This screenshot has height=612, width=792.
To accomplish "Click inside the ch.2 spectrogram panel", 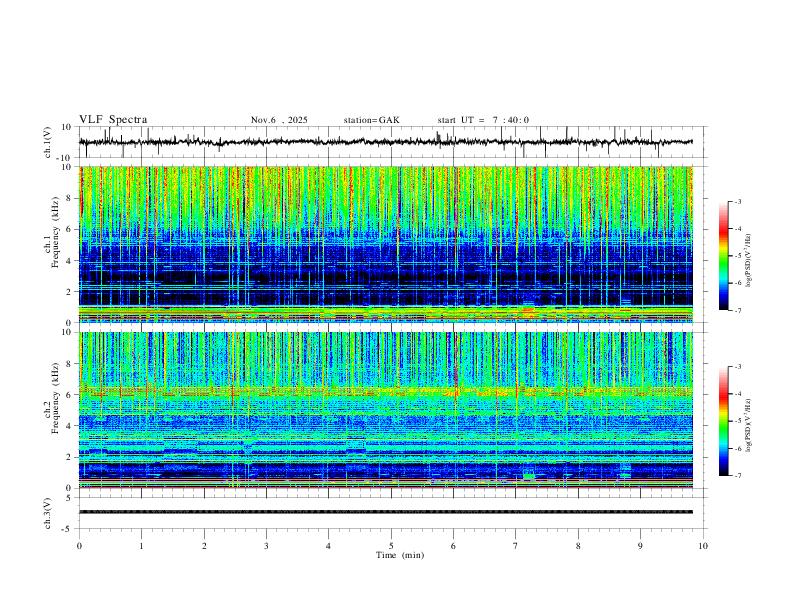I will (x=385, y=410).
